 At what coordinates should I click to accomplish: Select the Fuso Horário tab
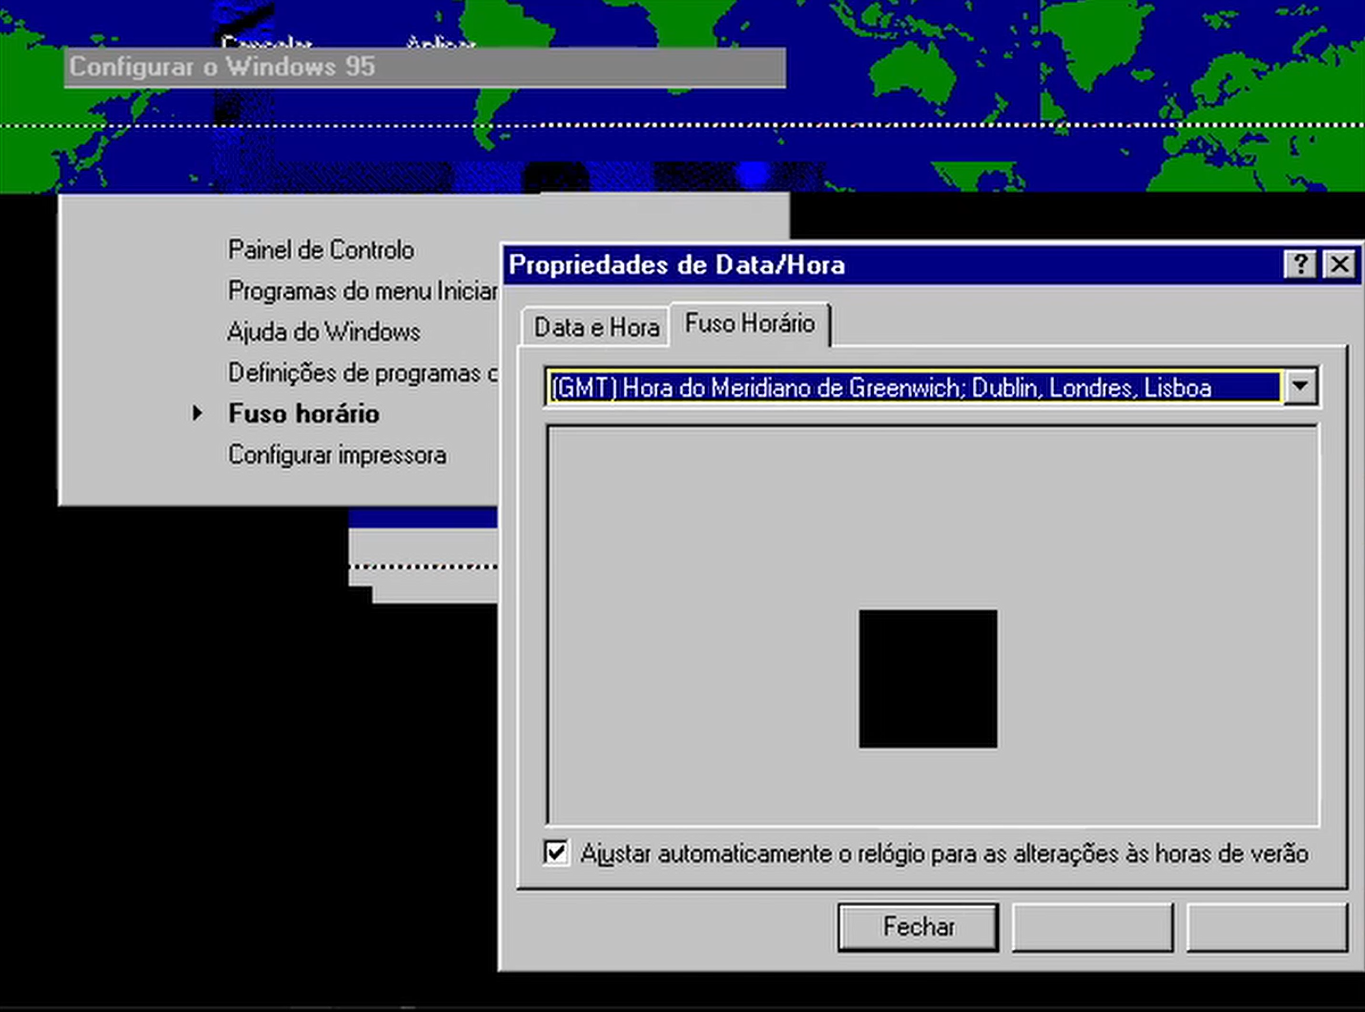point(750,323)
